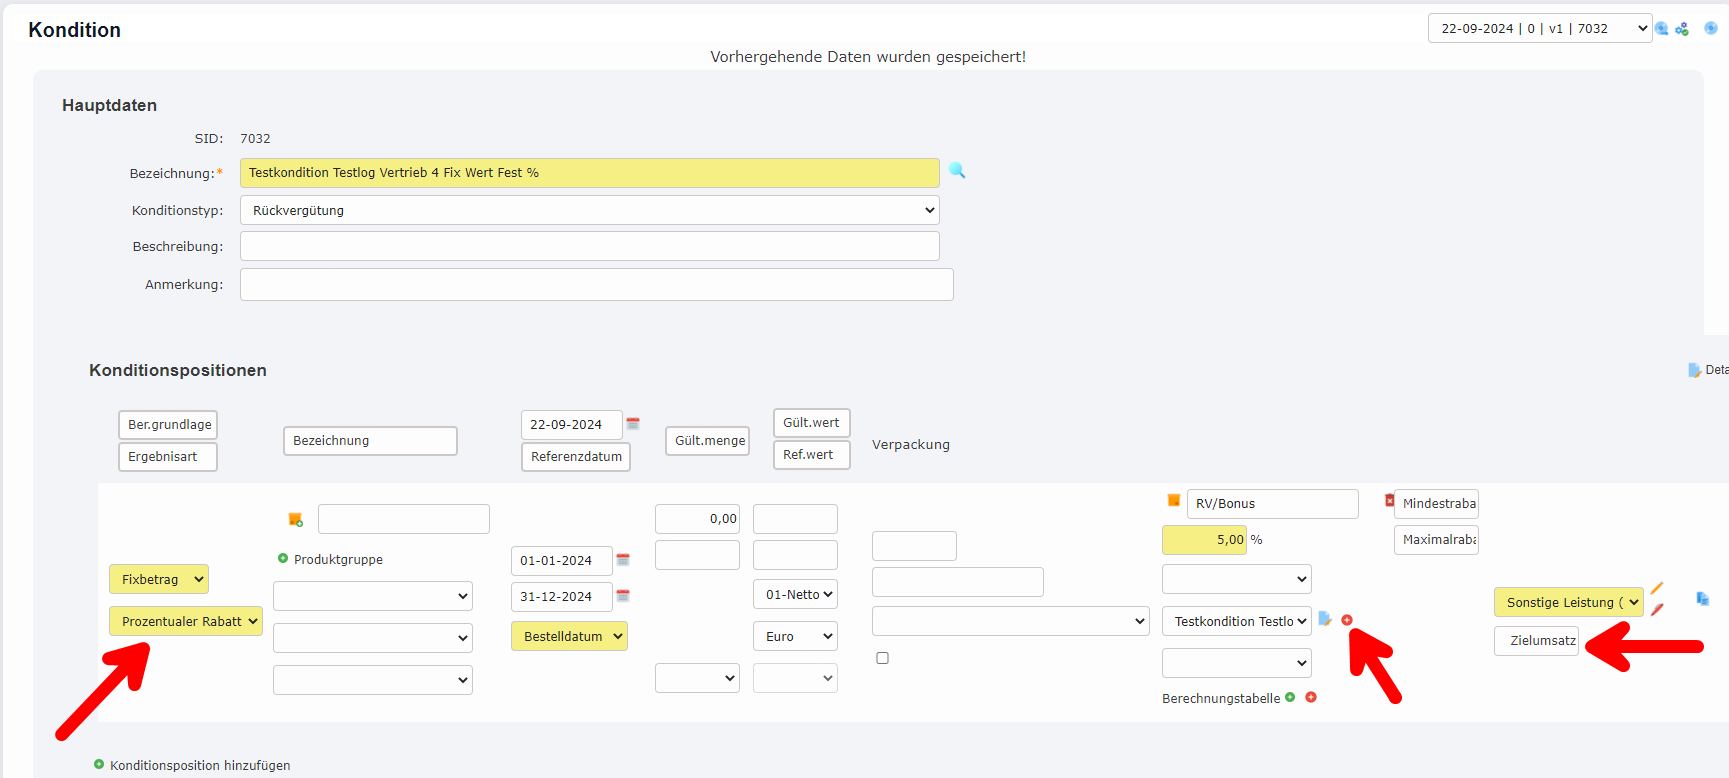Click gears with checkmark icon at top
Image resolution: width=1729 pixels, height=778 pixels.
coord(1682,29)
